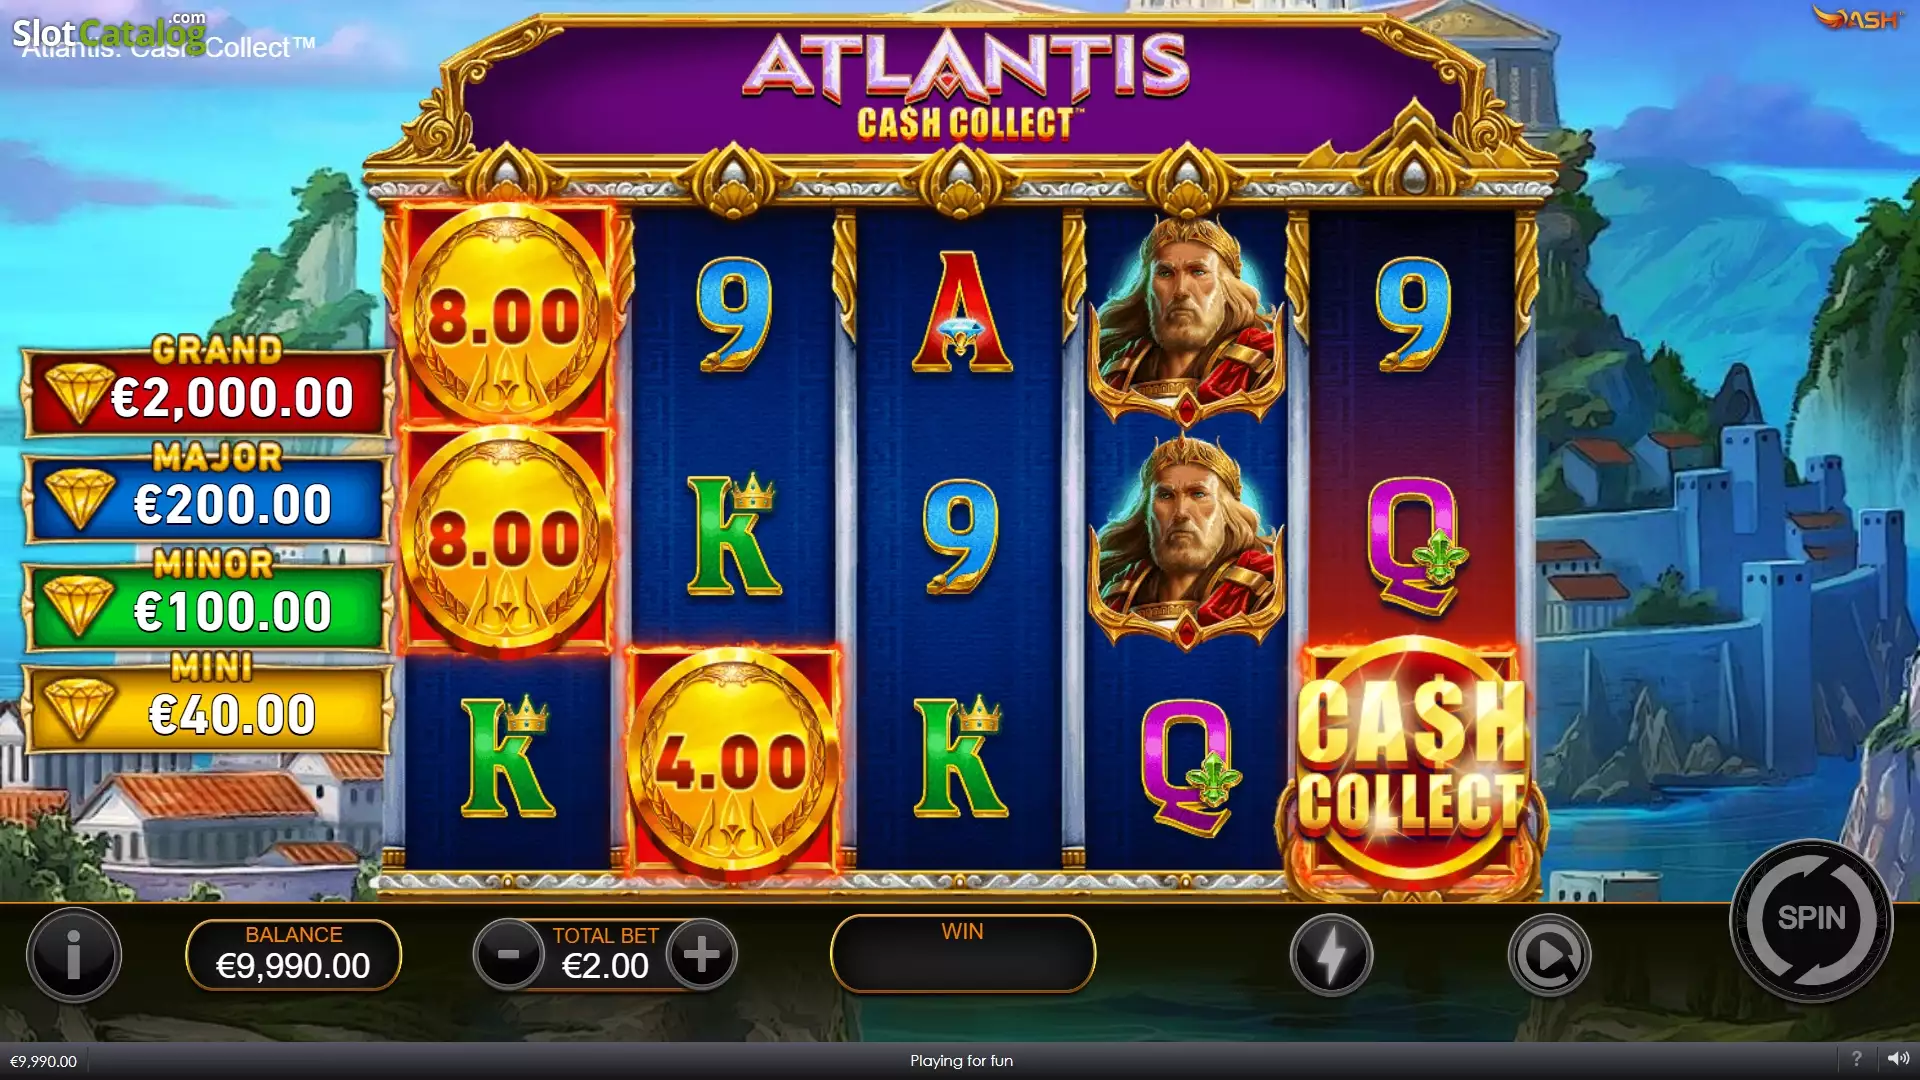1920x1080 pixels.
Task: Select the Mini jackpot €40.00 panel
Action: coord(208,707)
